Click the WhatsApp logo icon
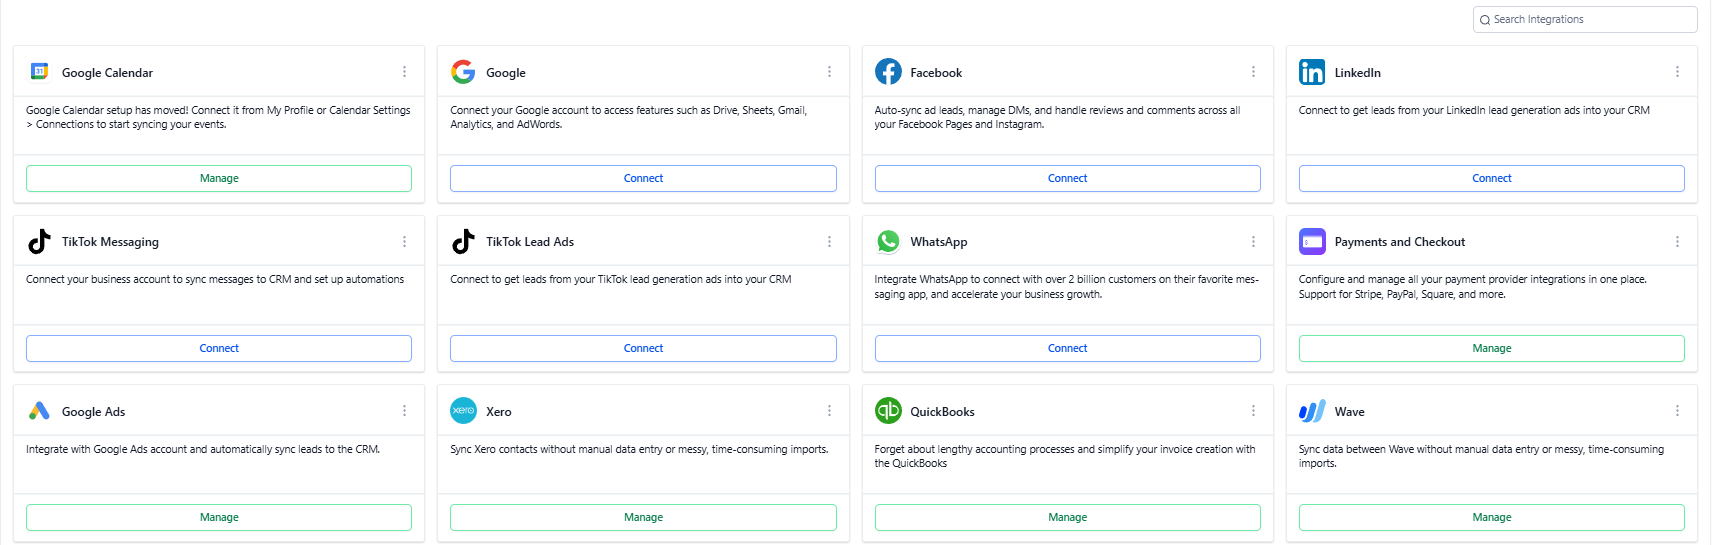The image size is (1712, 545). (x=888, y=241)
